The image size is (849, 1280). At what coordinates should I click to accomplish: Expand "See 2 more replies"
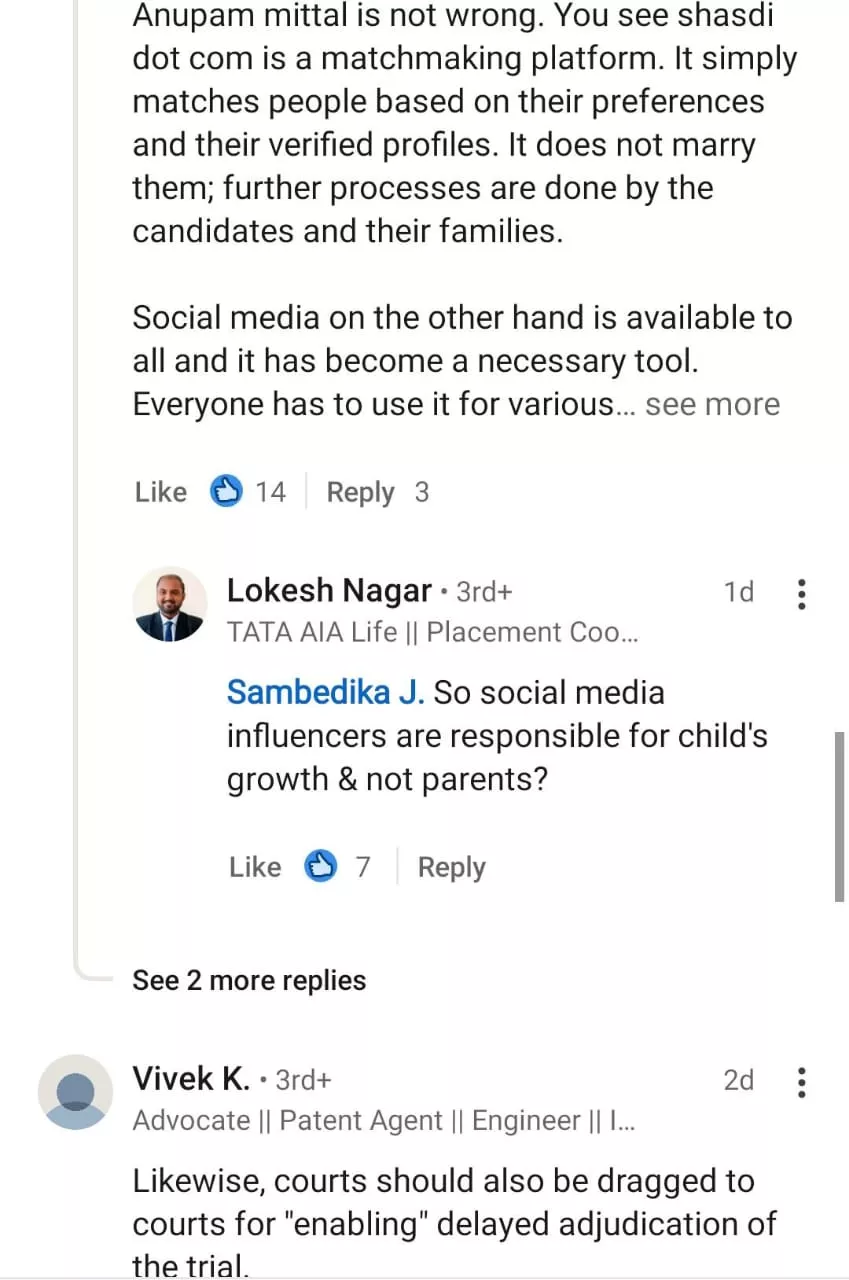(249, 981)
